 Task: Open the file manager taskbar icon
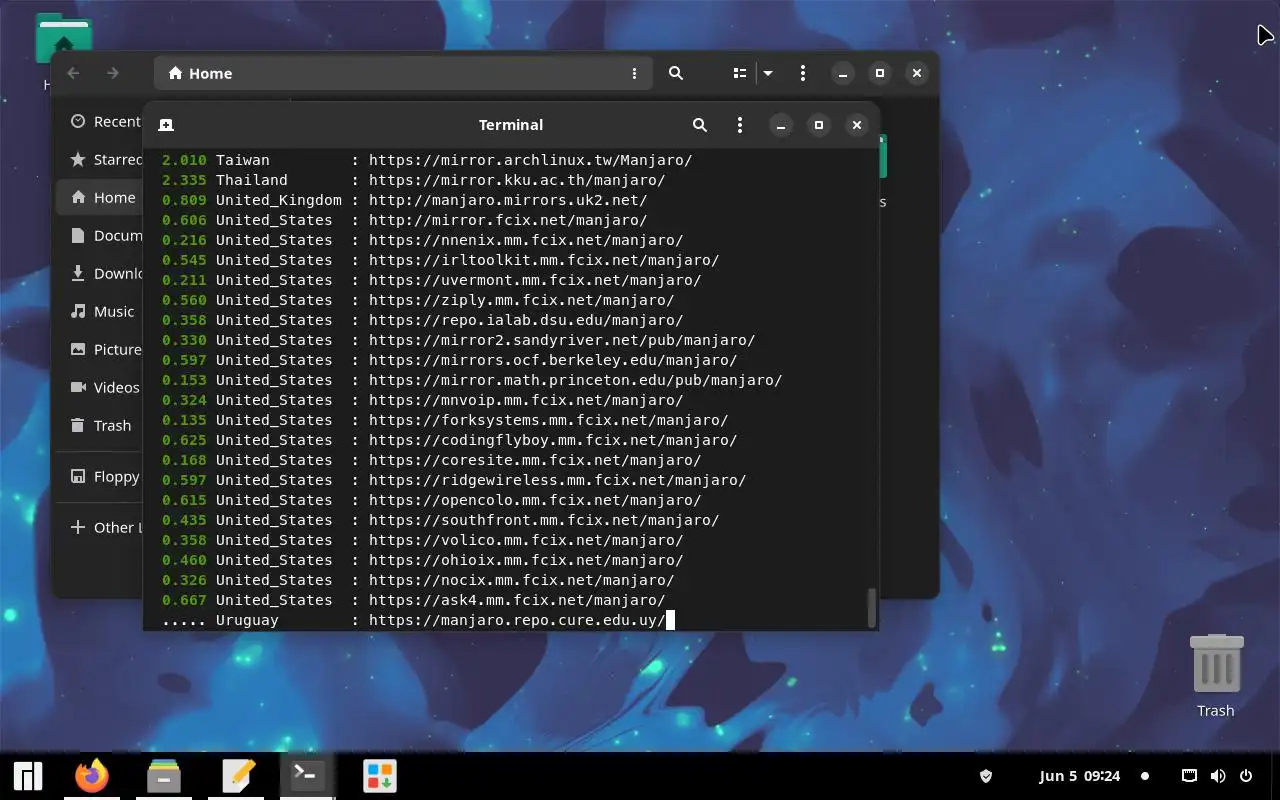point(164,776)
